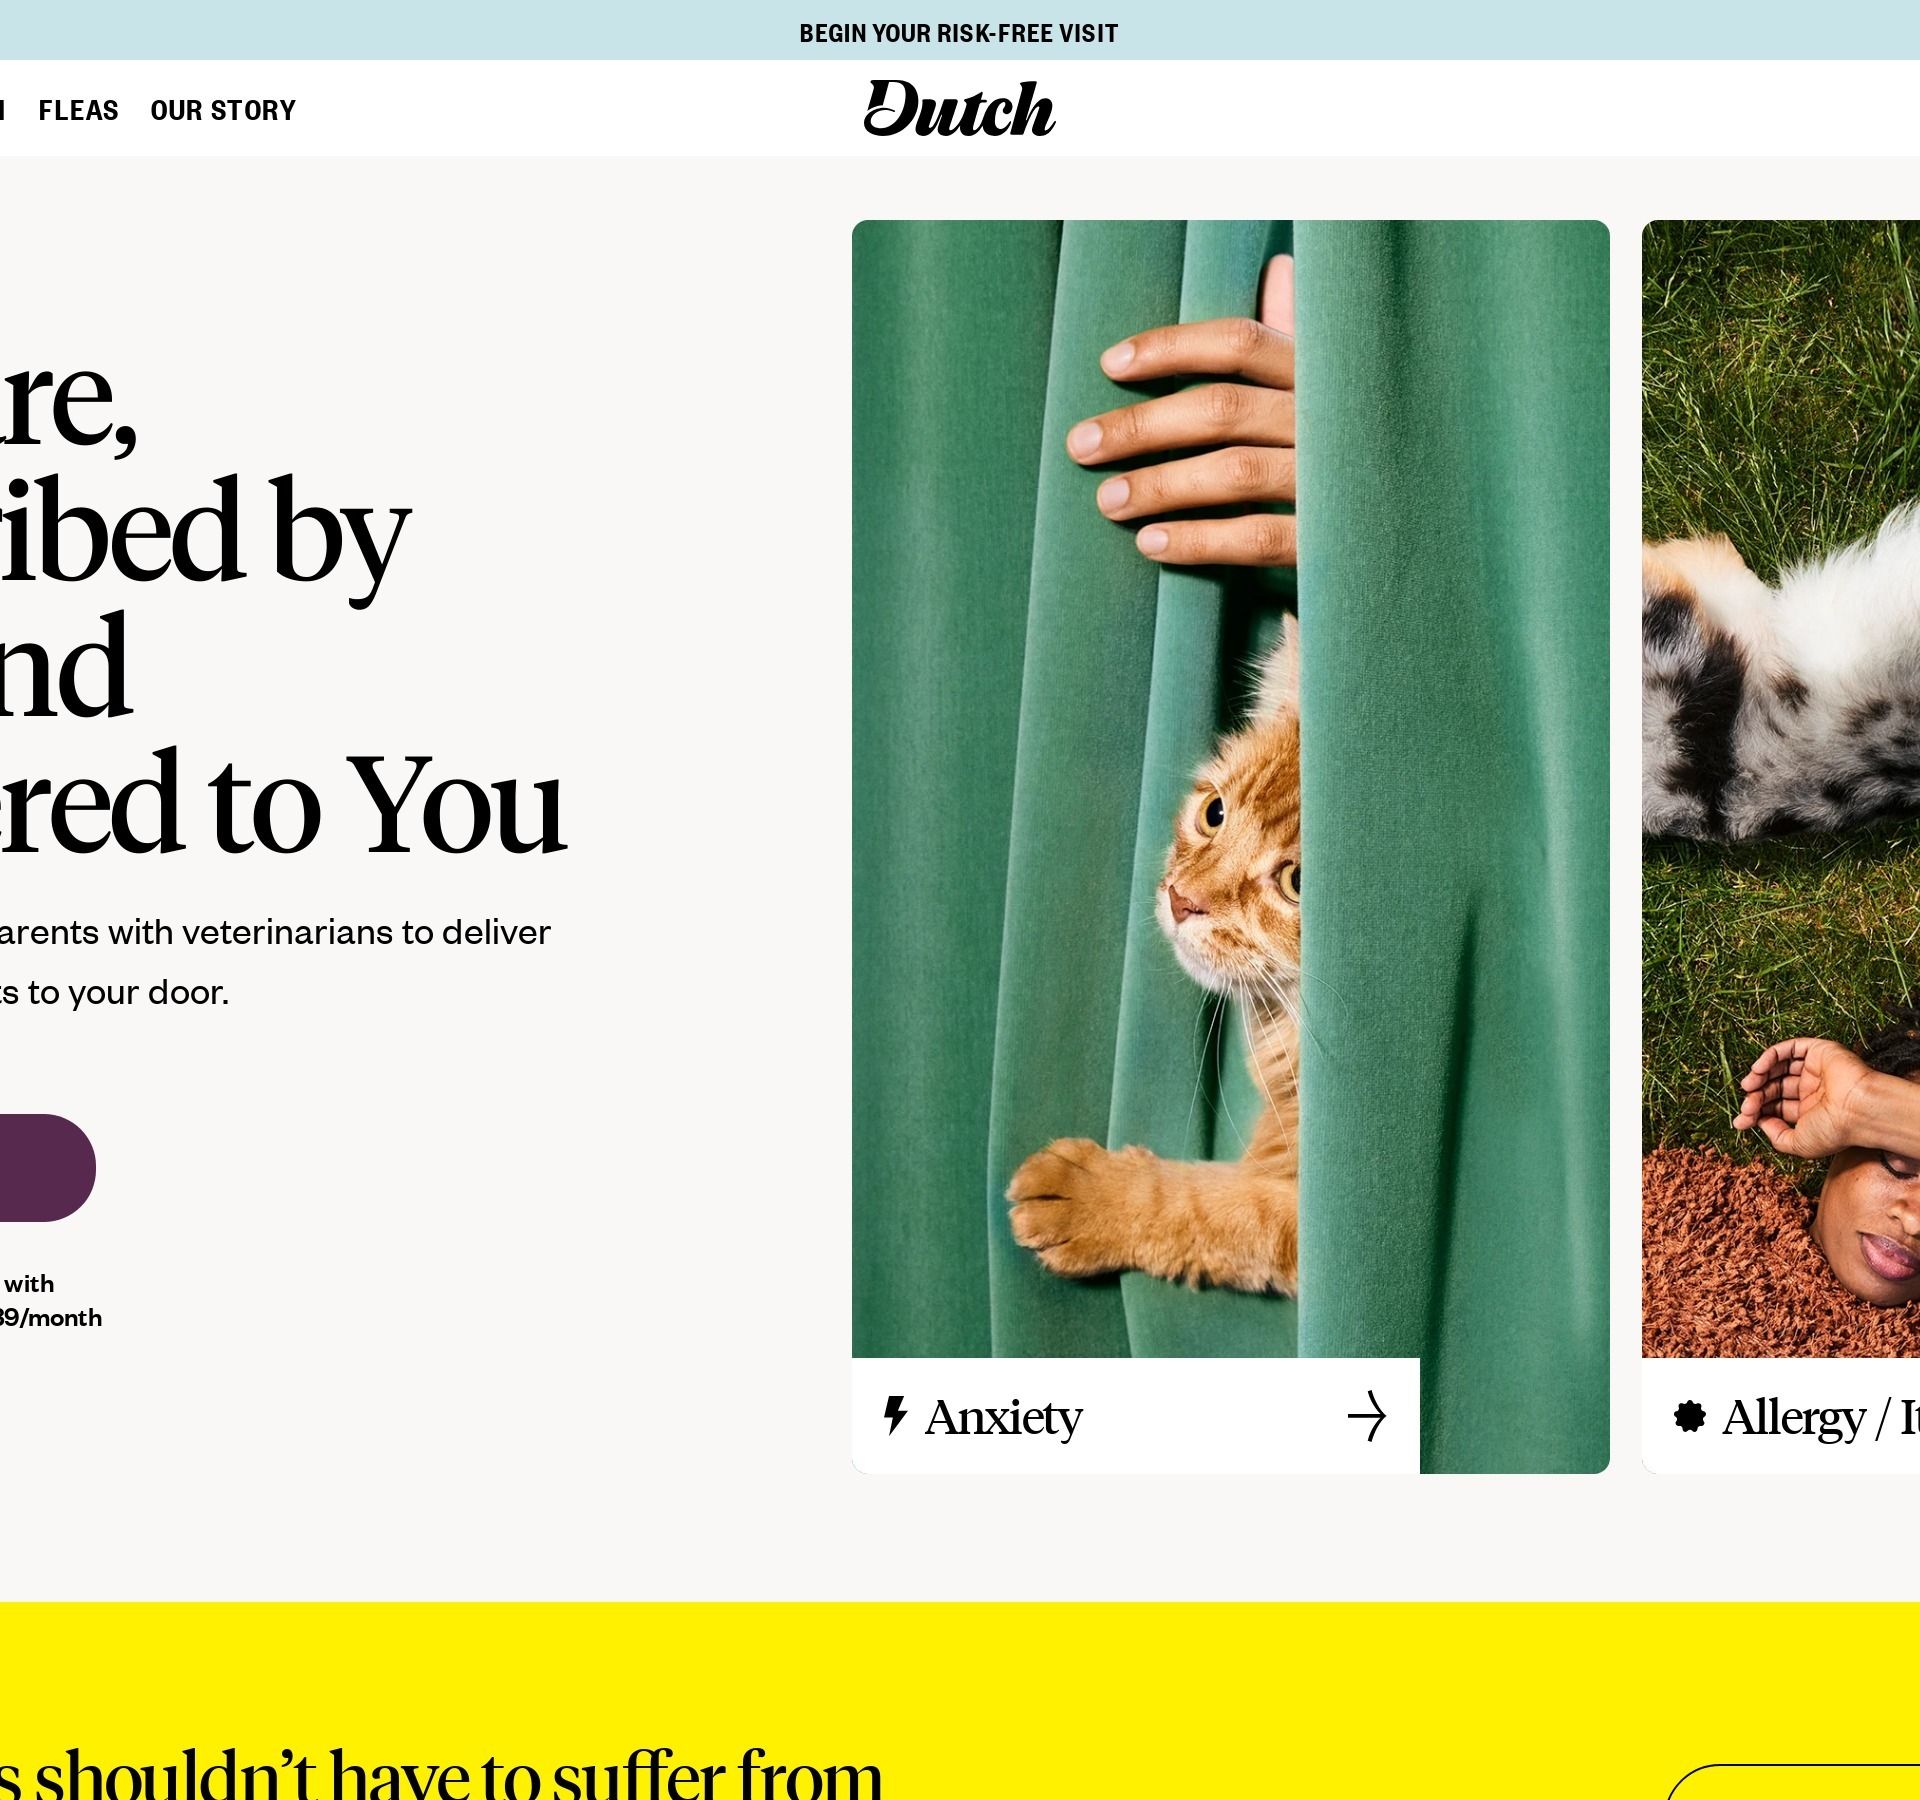Click the "/month" pricing note
The image size is (1920, 1800).
[x=51, y=1317]
